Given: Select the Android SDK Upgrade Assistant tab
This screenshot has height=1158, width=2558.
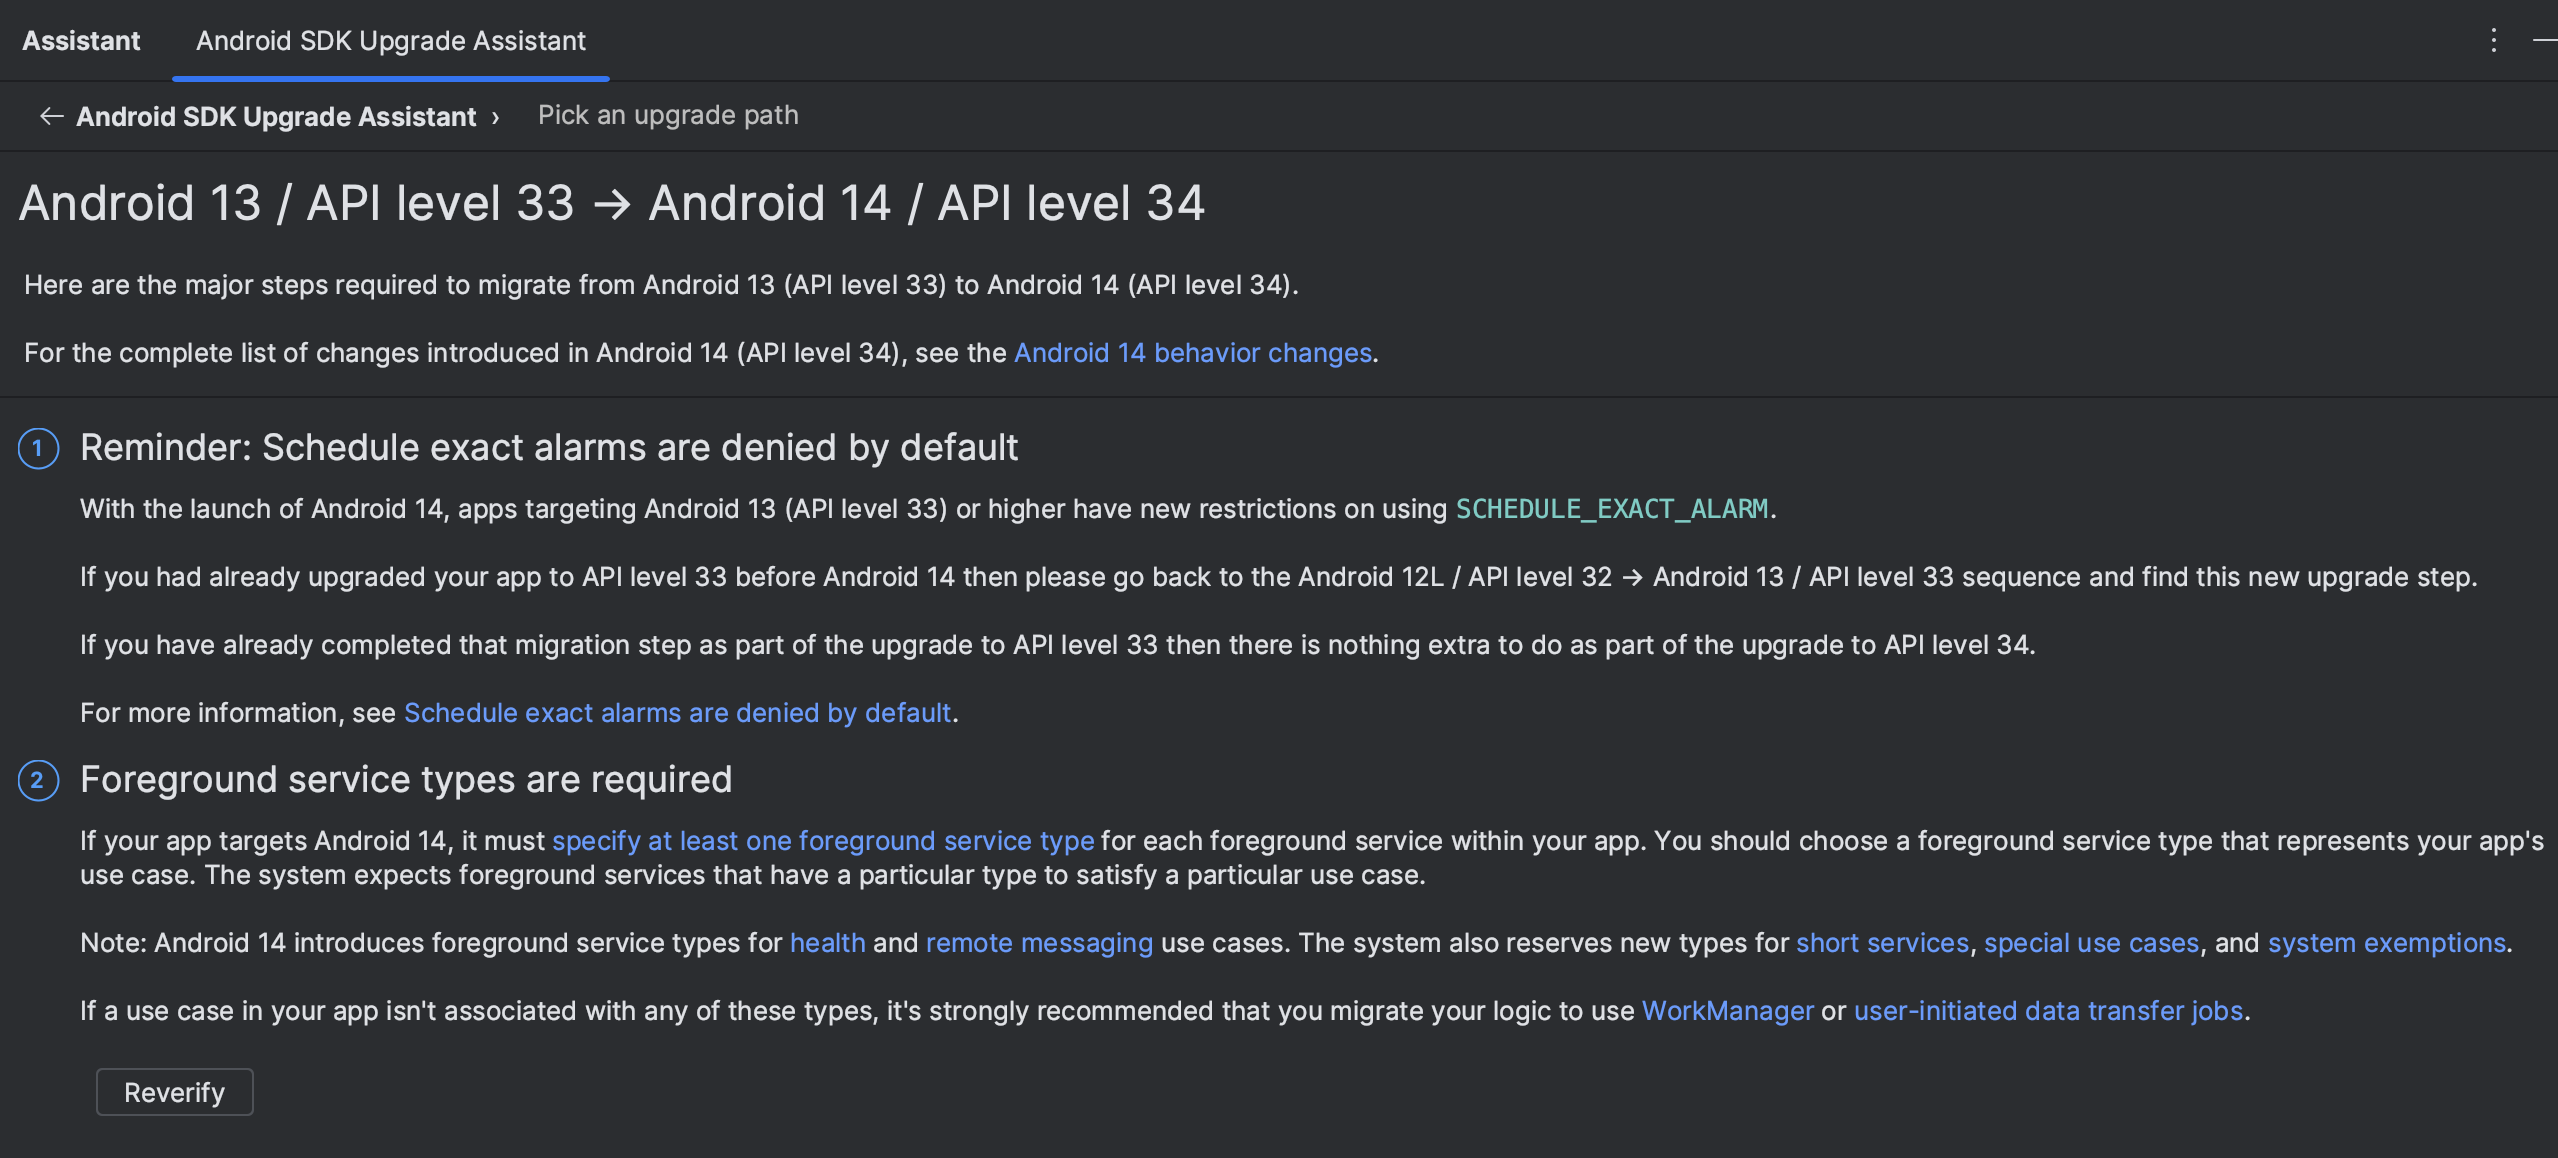Looking at the screenshot, I should click(390, 40).
